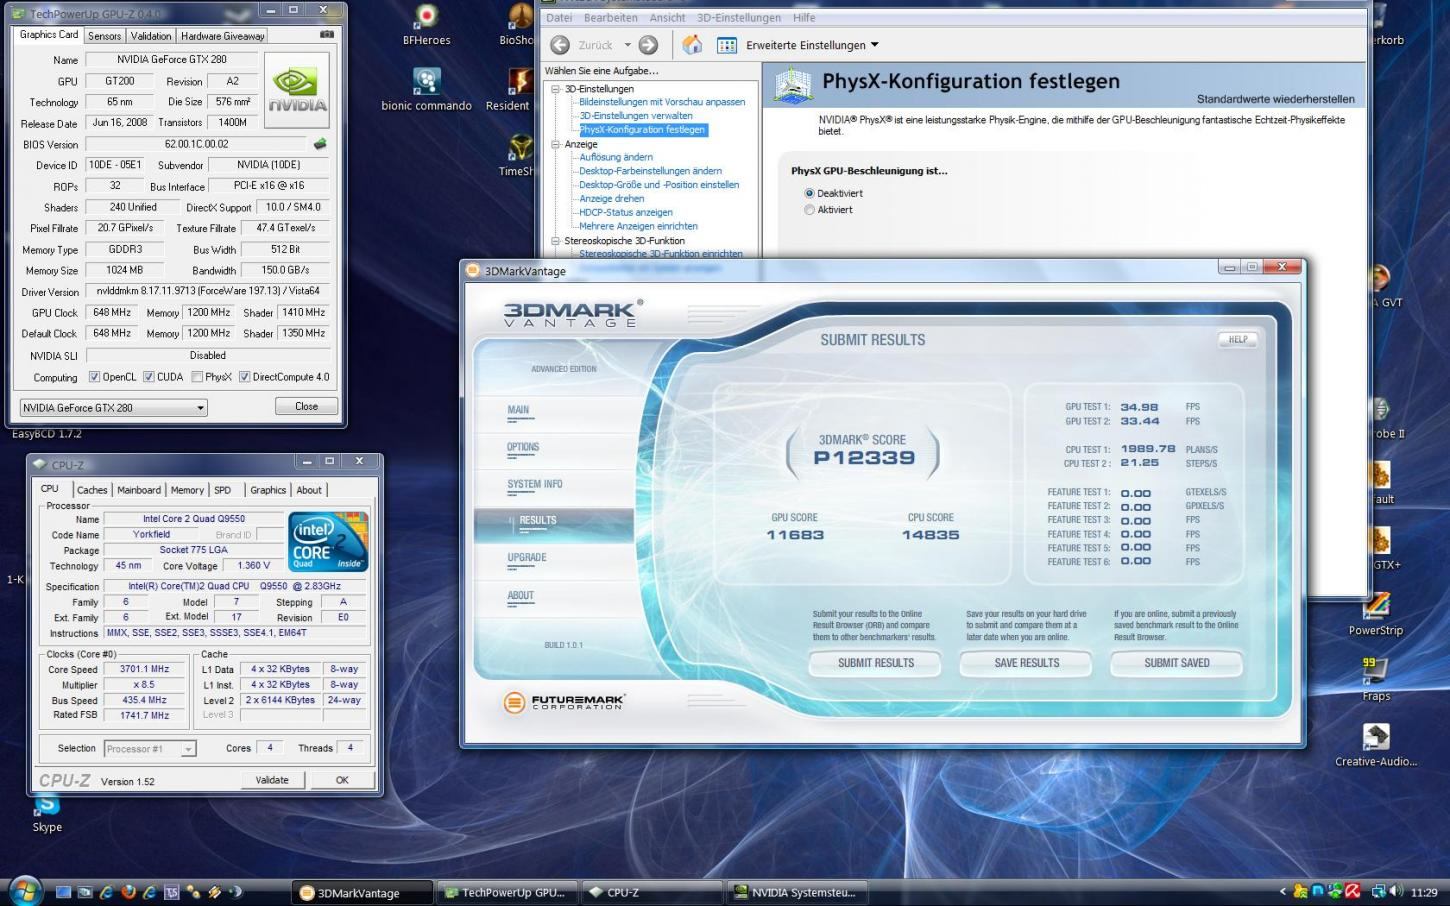
Task: Select HDCP-Status anzeigen in the task tree
Action: (x=626, y=212)
